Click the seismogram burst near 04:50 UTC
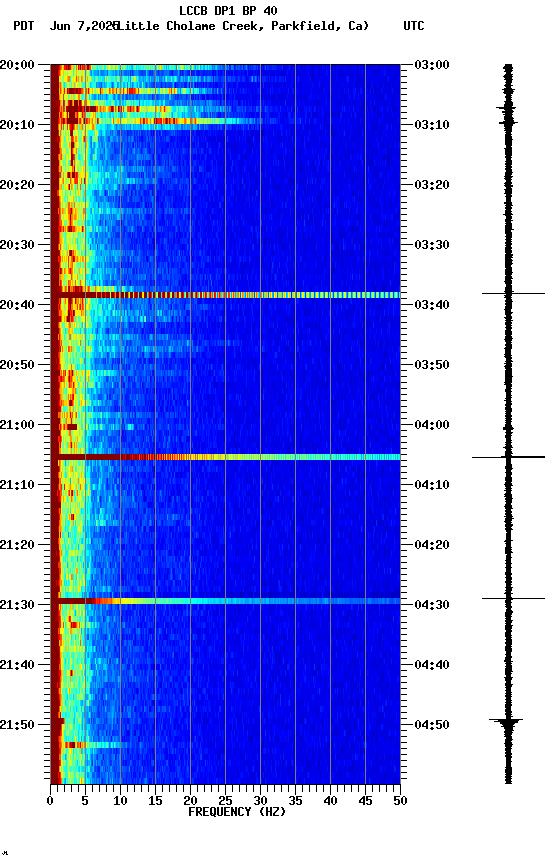The height and width of the screenshot is (864, 552). (x=507, y=723)
